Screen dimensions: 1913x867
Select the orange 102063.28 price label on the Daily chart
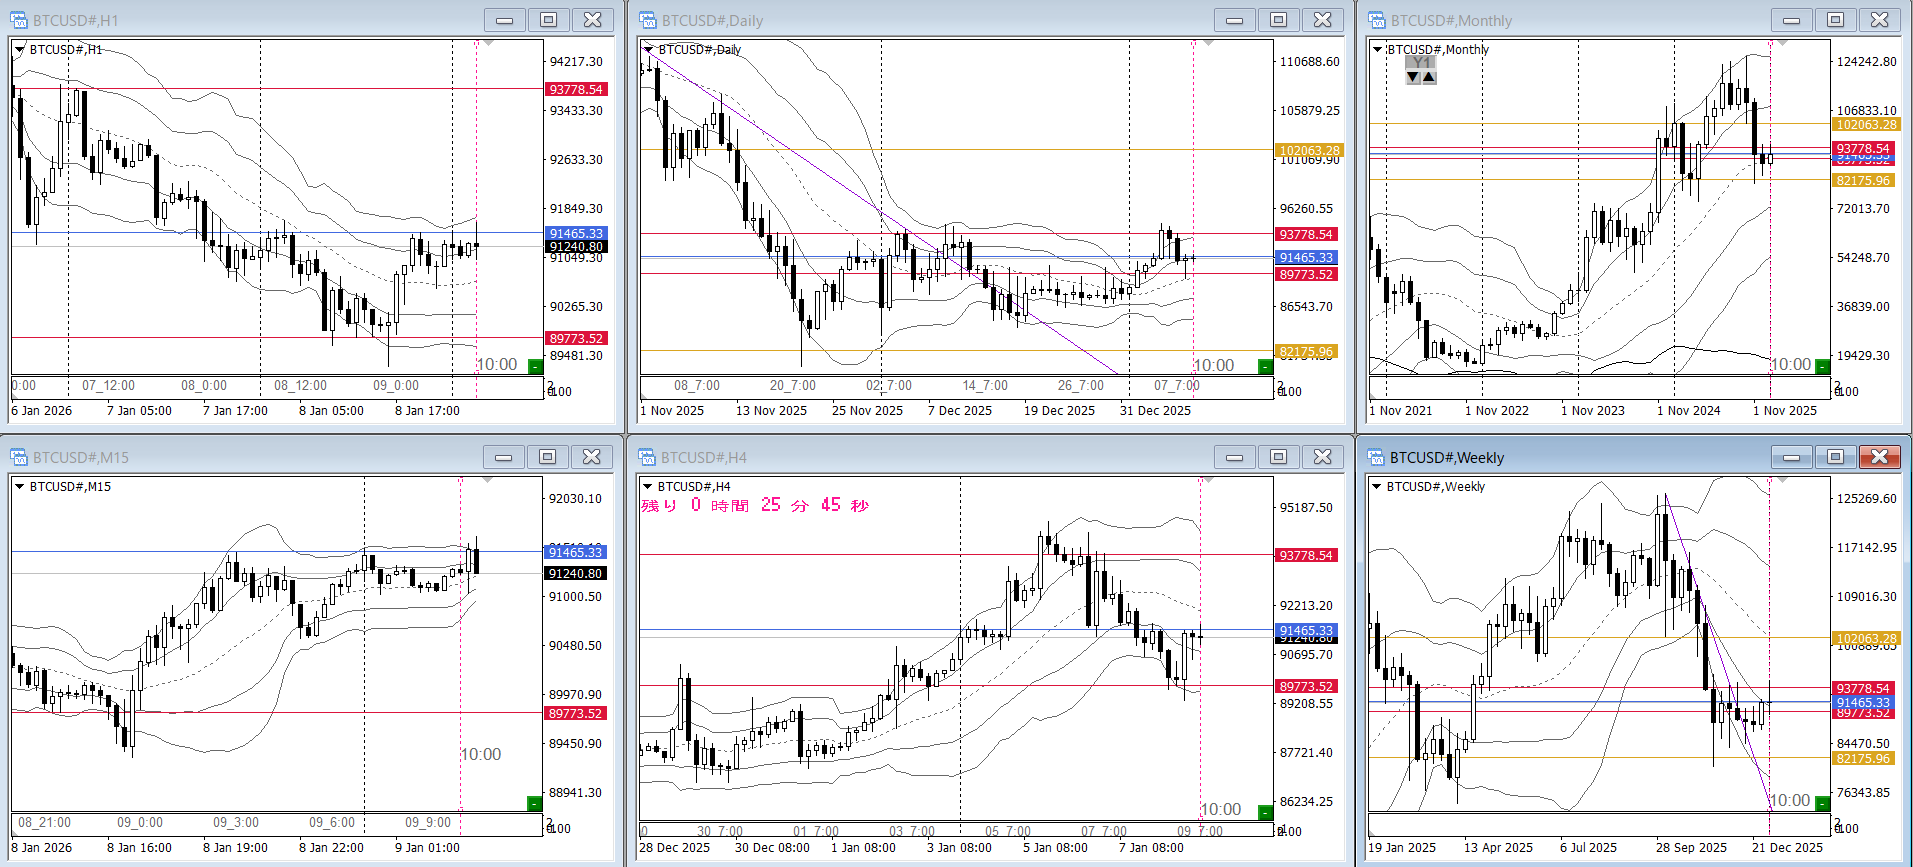click(x=1309, y=151)
